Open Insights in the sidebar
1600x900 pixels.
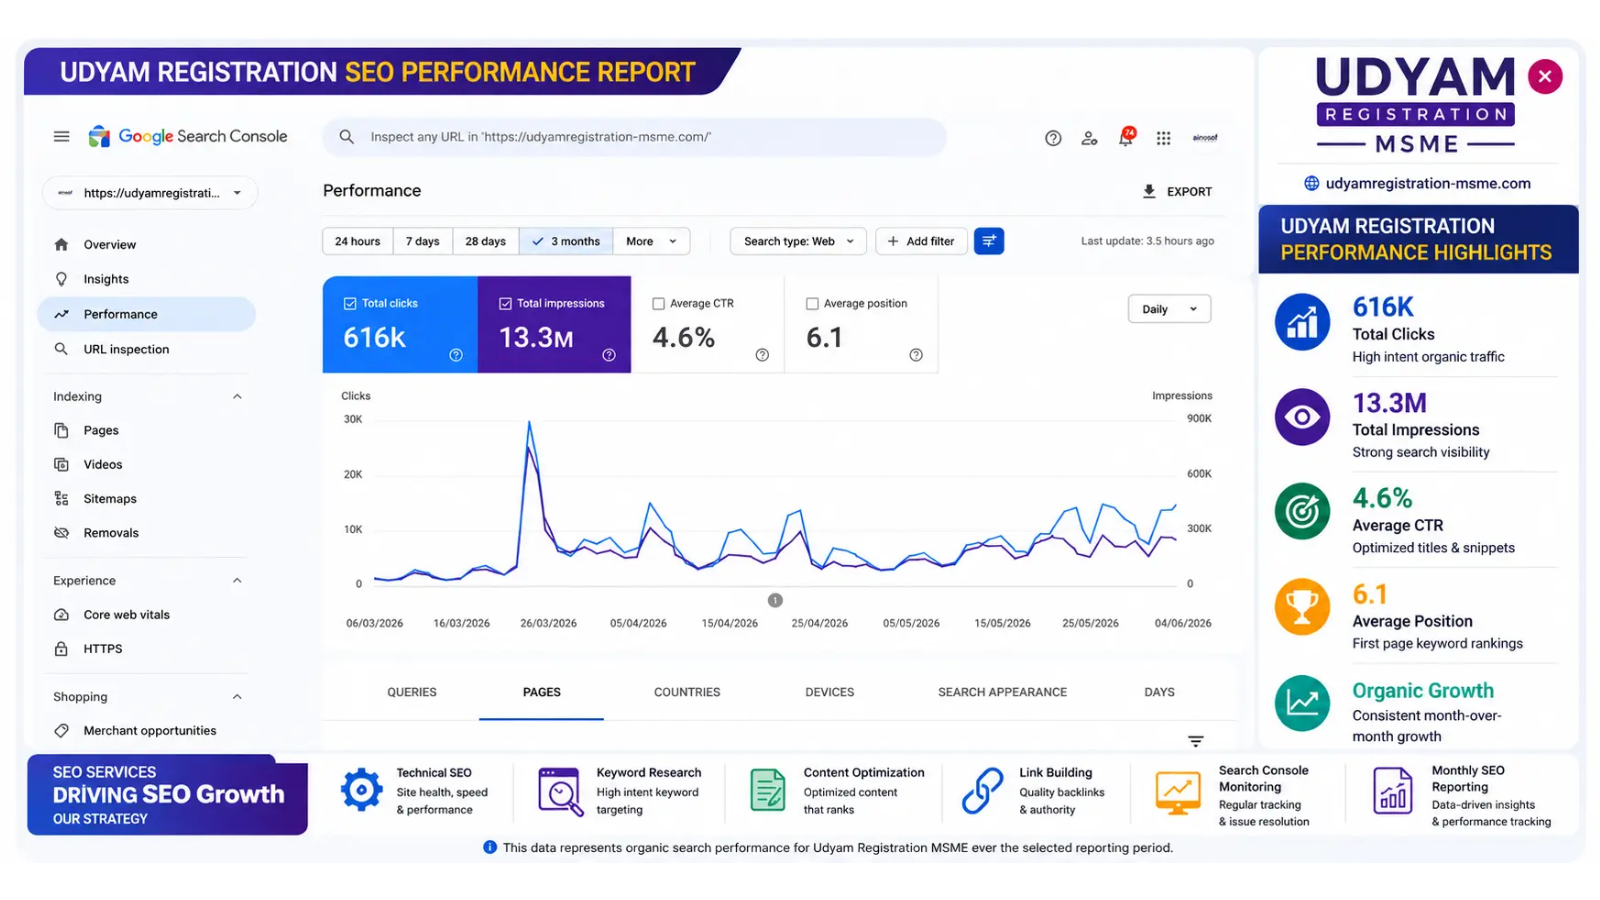click(146, 279)
